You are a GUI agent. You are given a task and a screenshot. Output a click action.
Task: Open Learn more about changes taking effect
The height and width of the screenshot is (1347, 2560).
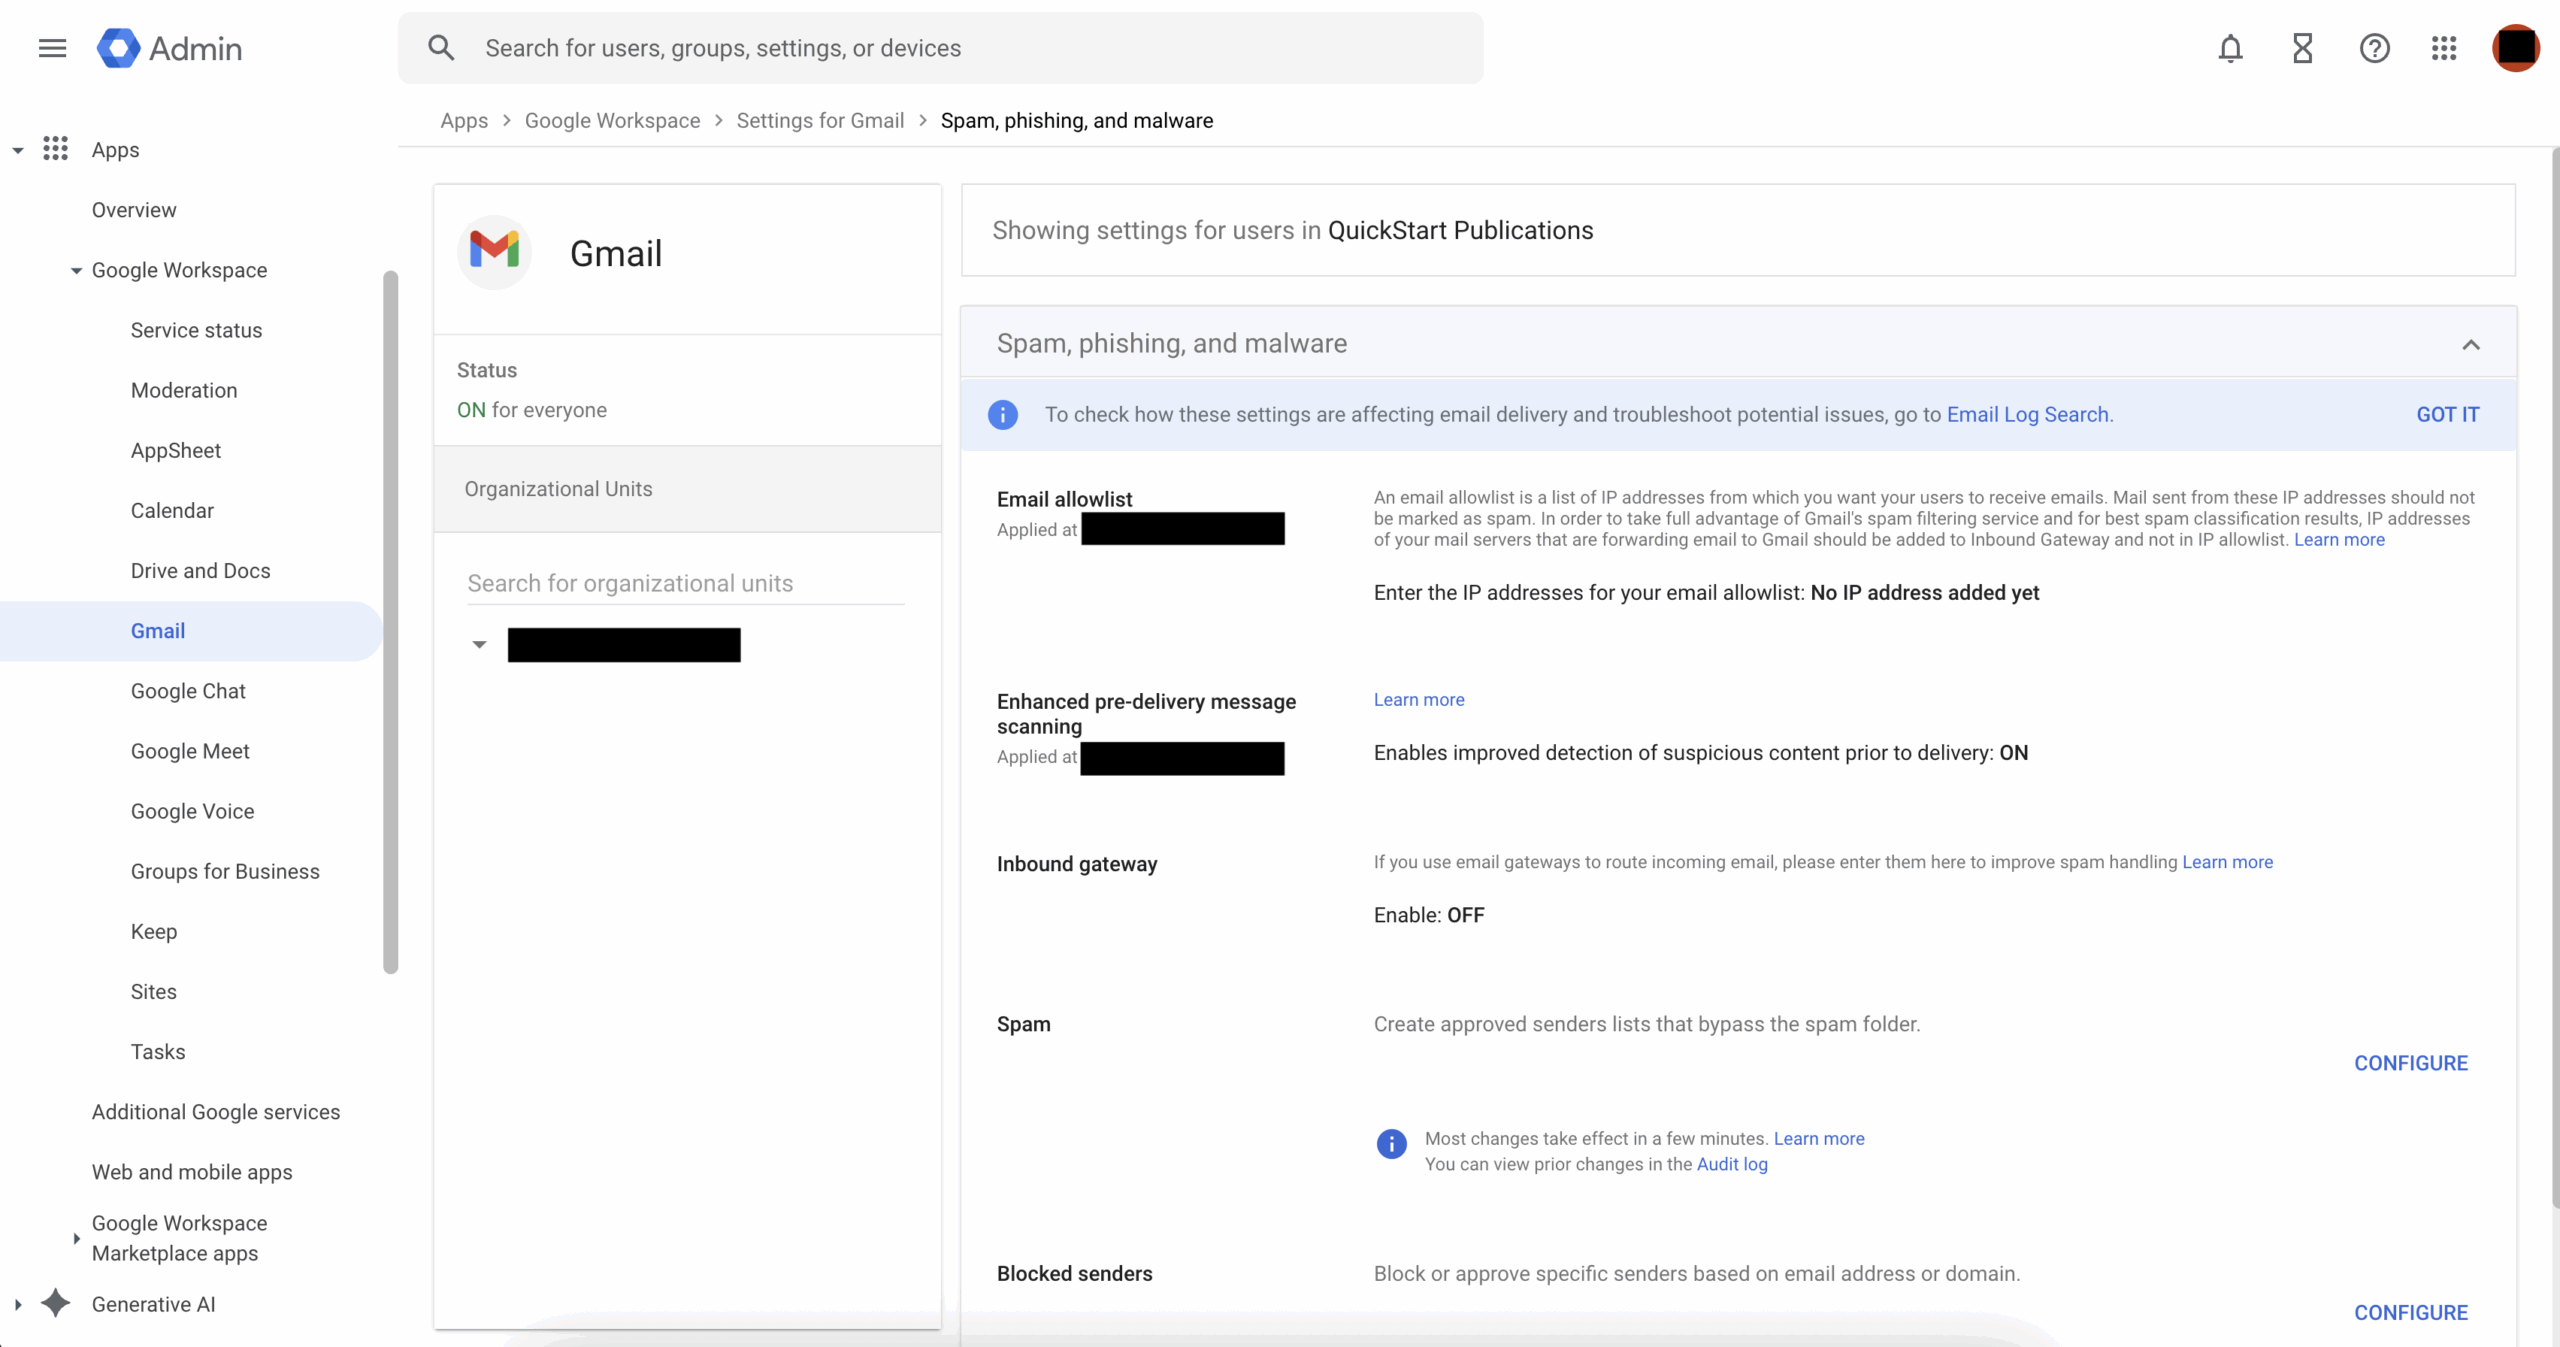[x=1819, y=1138]
